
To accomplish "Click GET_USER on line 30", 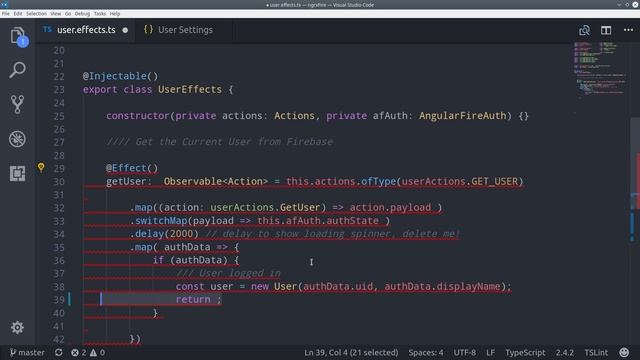I will [494, 181].
